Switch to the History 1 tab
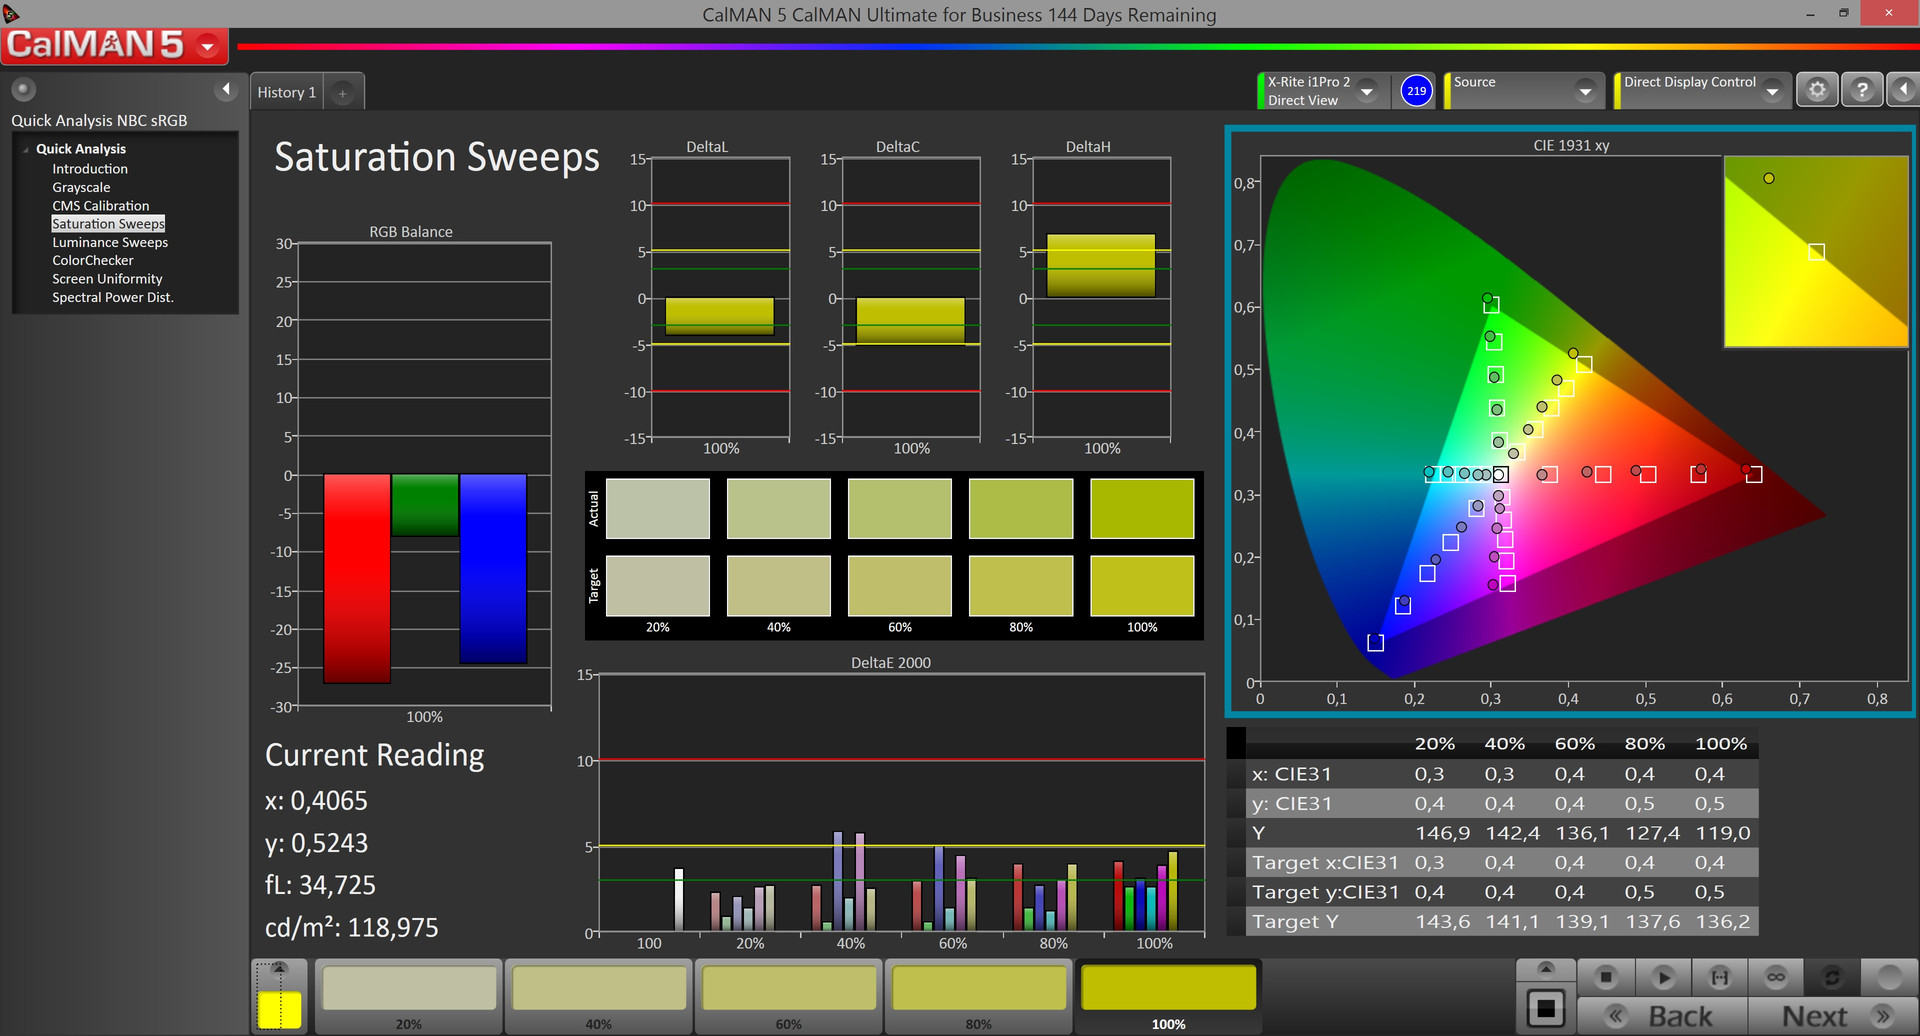Viewport: 1920px width, 1036px height. pyautogui.click(x=287, y=92)
